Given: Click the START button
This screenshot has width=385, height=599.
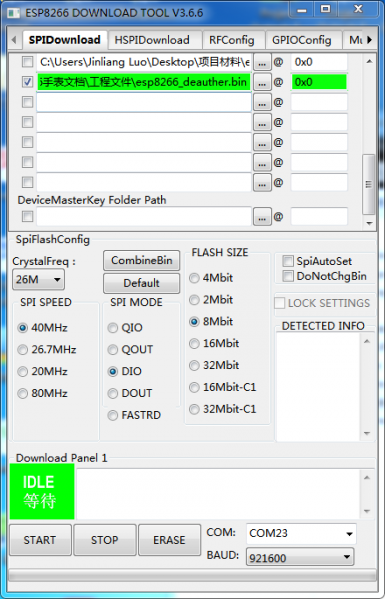Looking at the screenshot, I should point(40,540).
